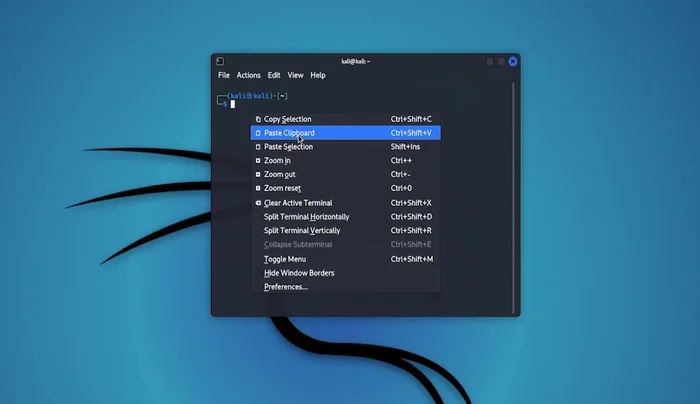Click the Ctrl+Shift+C shortcut text
Screen dimensions: 700x404
click(411, 119)
